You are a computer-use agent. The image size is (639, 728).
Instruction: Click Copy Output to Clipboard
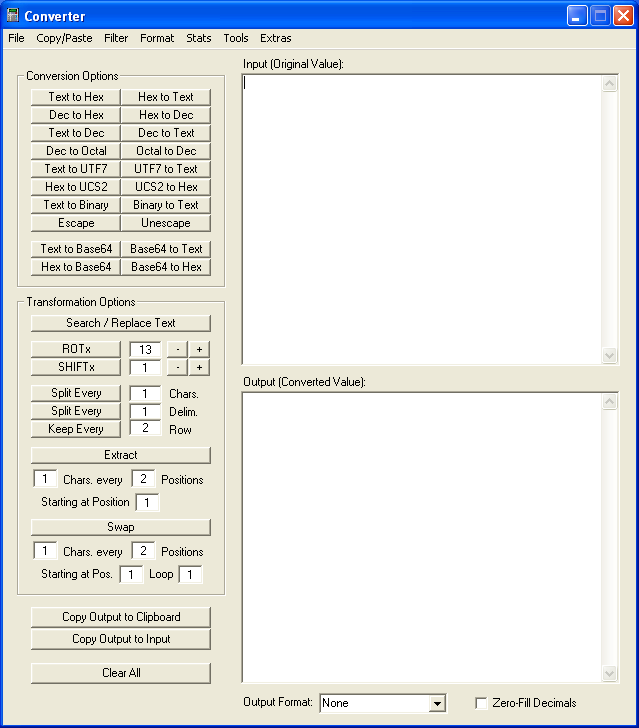click(121, 617)
